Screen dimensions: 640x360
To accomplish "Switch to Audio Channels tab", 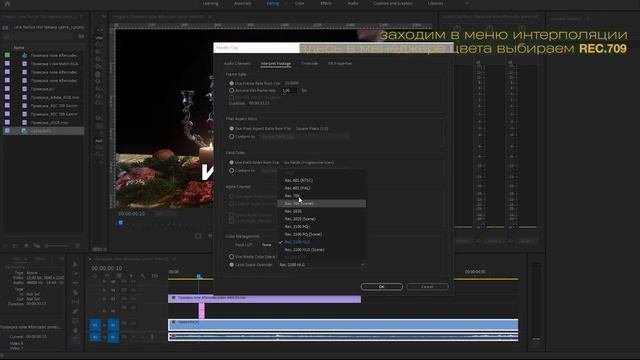I will click(237, 64).
